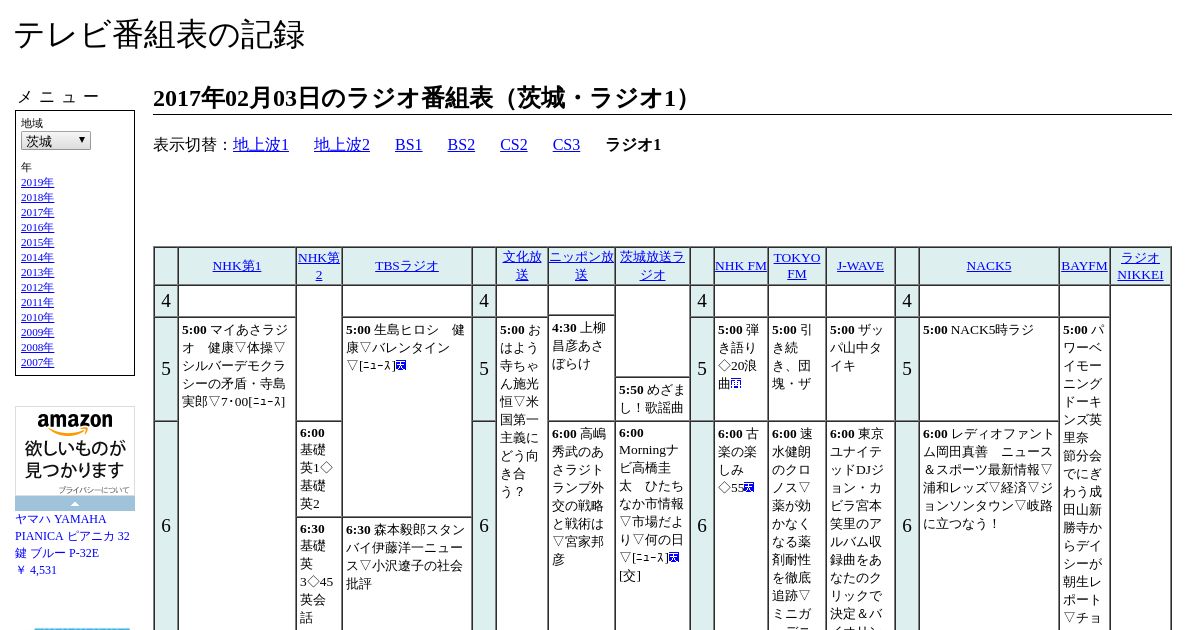Select the 6:00 レディオファントム program cell
Screen dimensions: 1200x630
click(x=989, y=526)
